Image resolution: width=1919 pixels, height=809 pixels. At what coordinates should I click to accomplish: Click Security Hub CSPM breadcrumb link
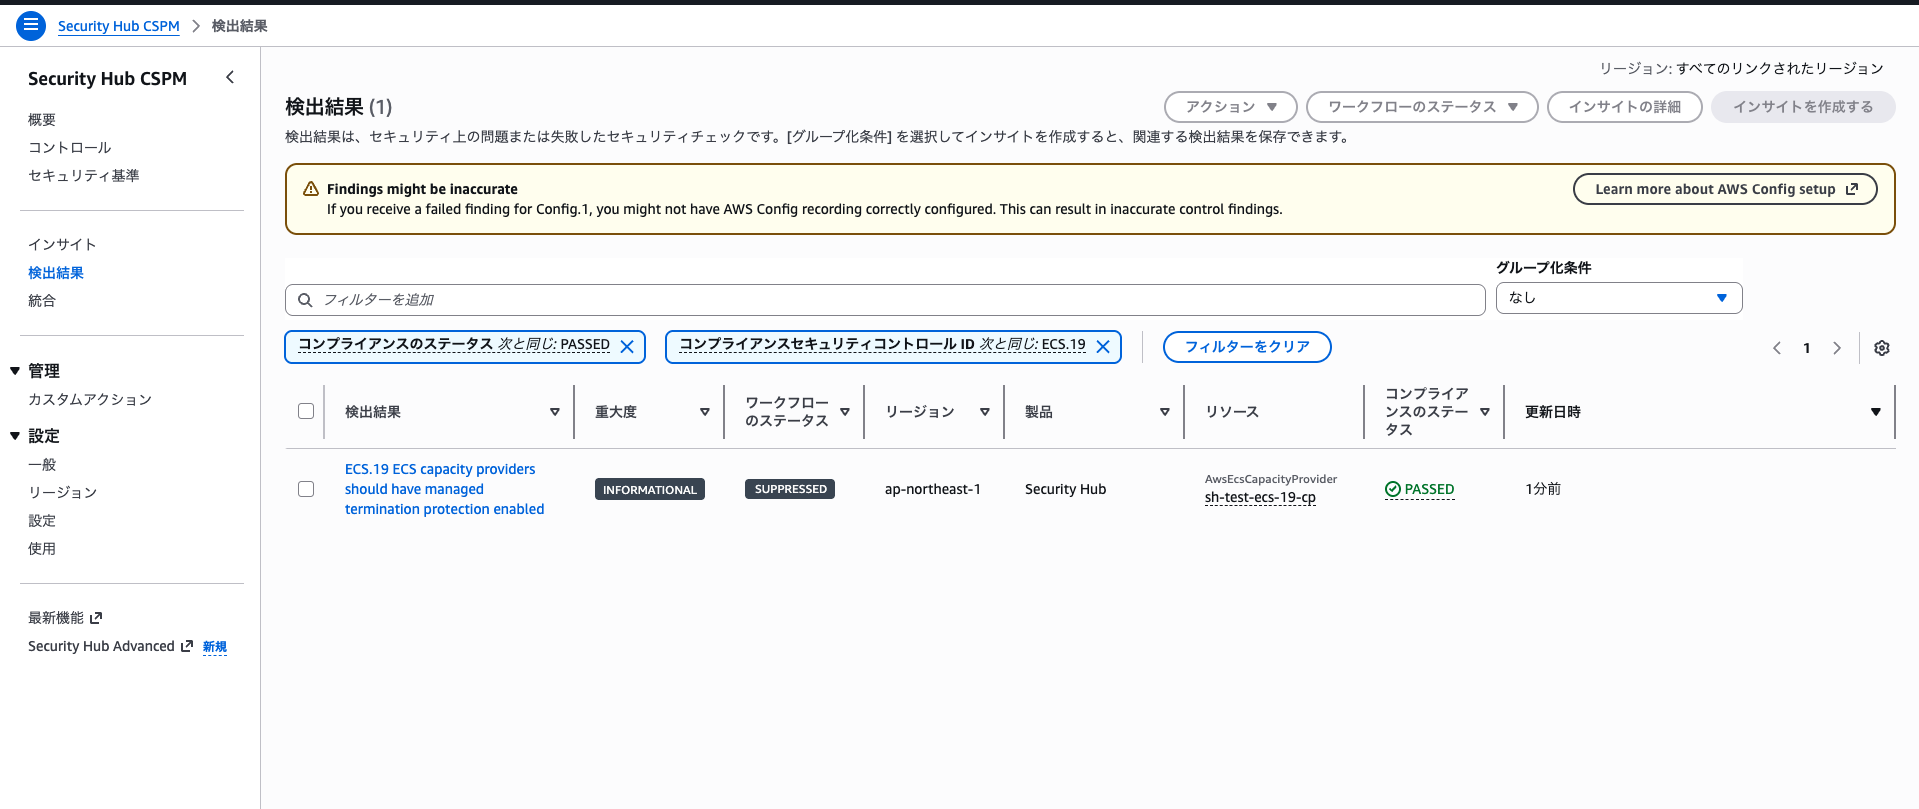119,26
